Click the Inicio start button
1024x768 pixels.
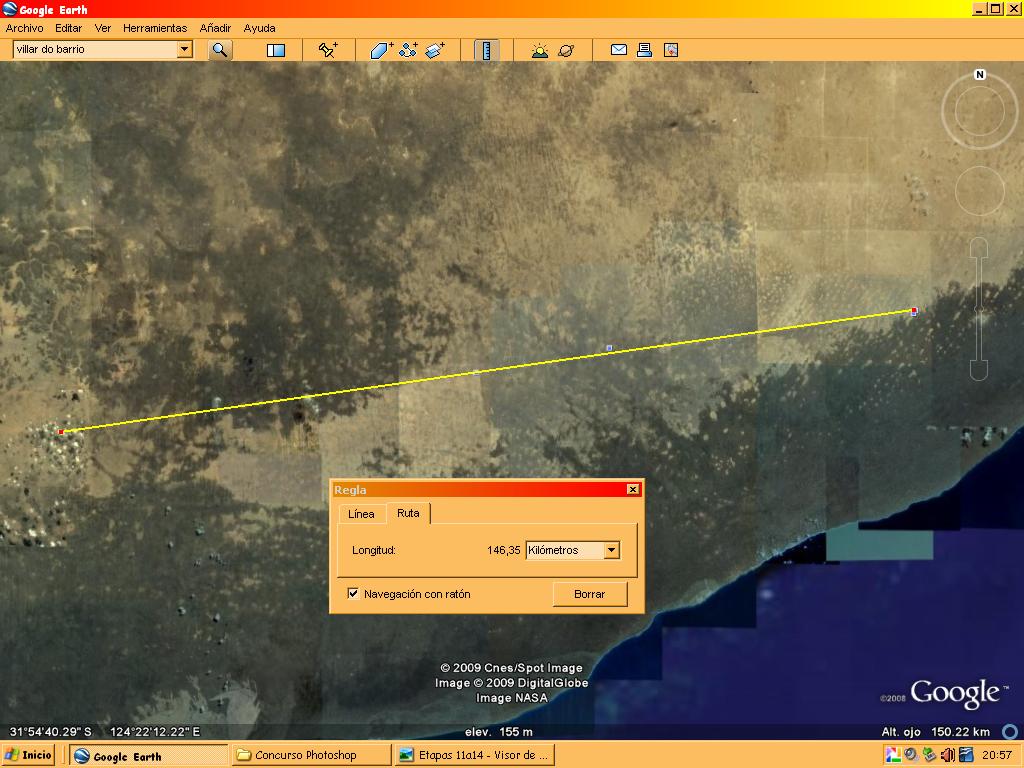28,755
